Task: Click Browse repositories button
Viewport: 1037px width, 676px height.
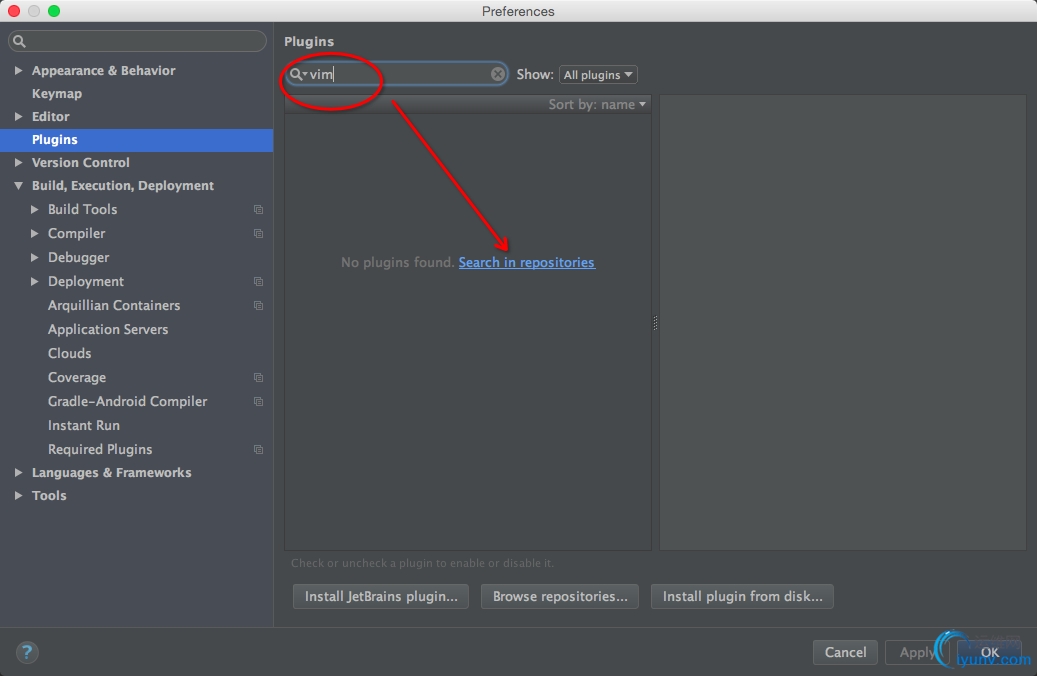Action: tap(560, 597)
